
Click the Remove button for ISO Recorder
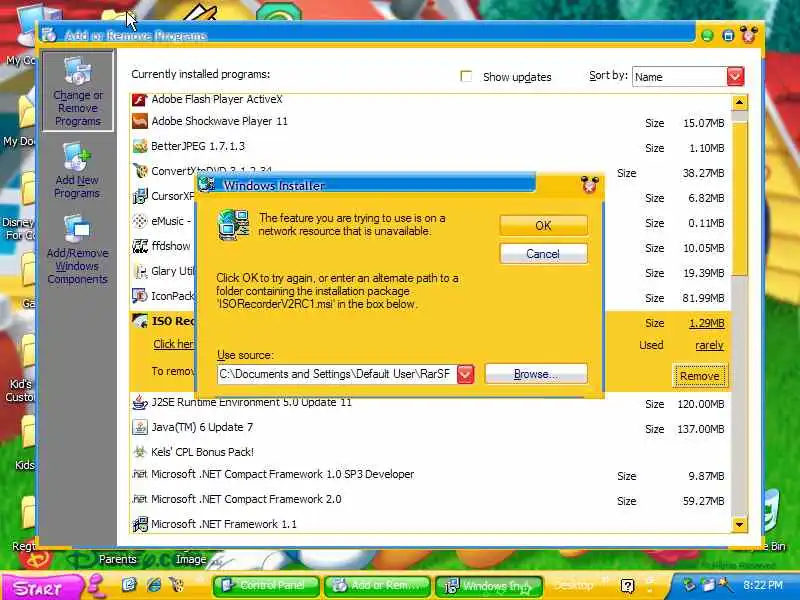(x=699, y=376)
